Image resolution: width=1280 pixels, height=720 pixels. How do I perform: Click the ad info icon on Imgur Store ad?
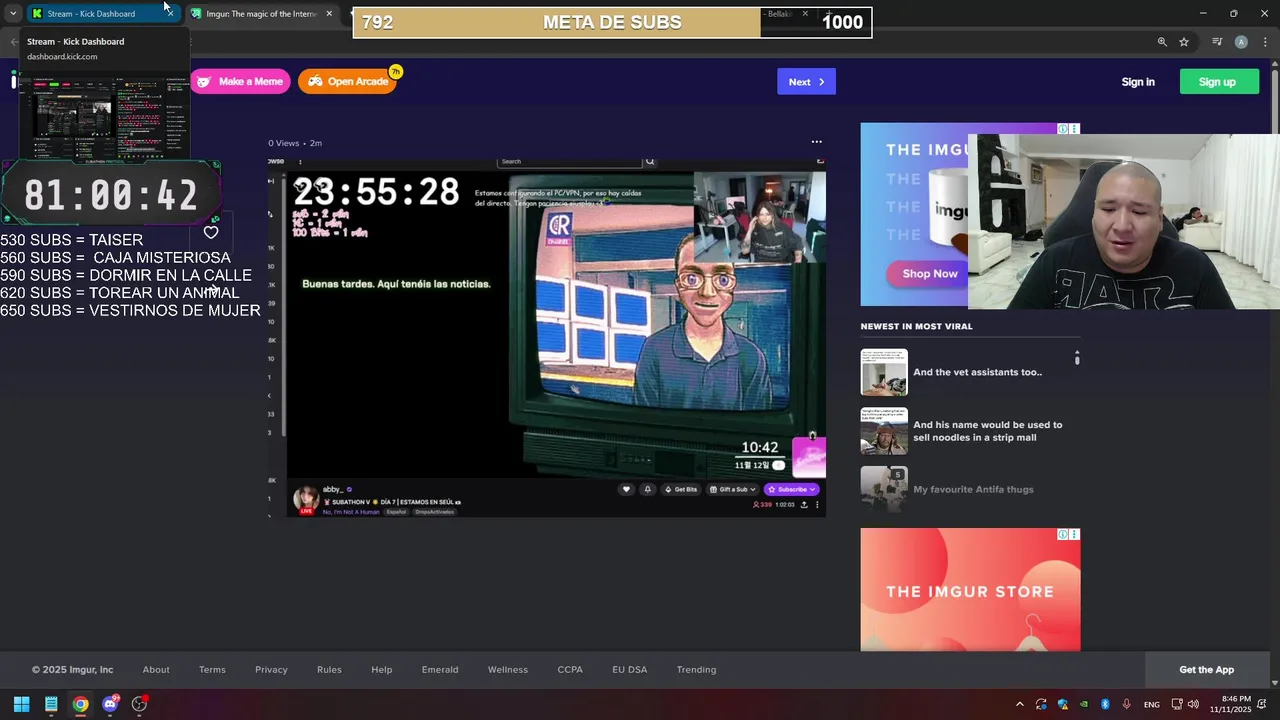pos(1063,534)
